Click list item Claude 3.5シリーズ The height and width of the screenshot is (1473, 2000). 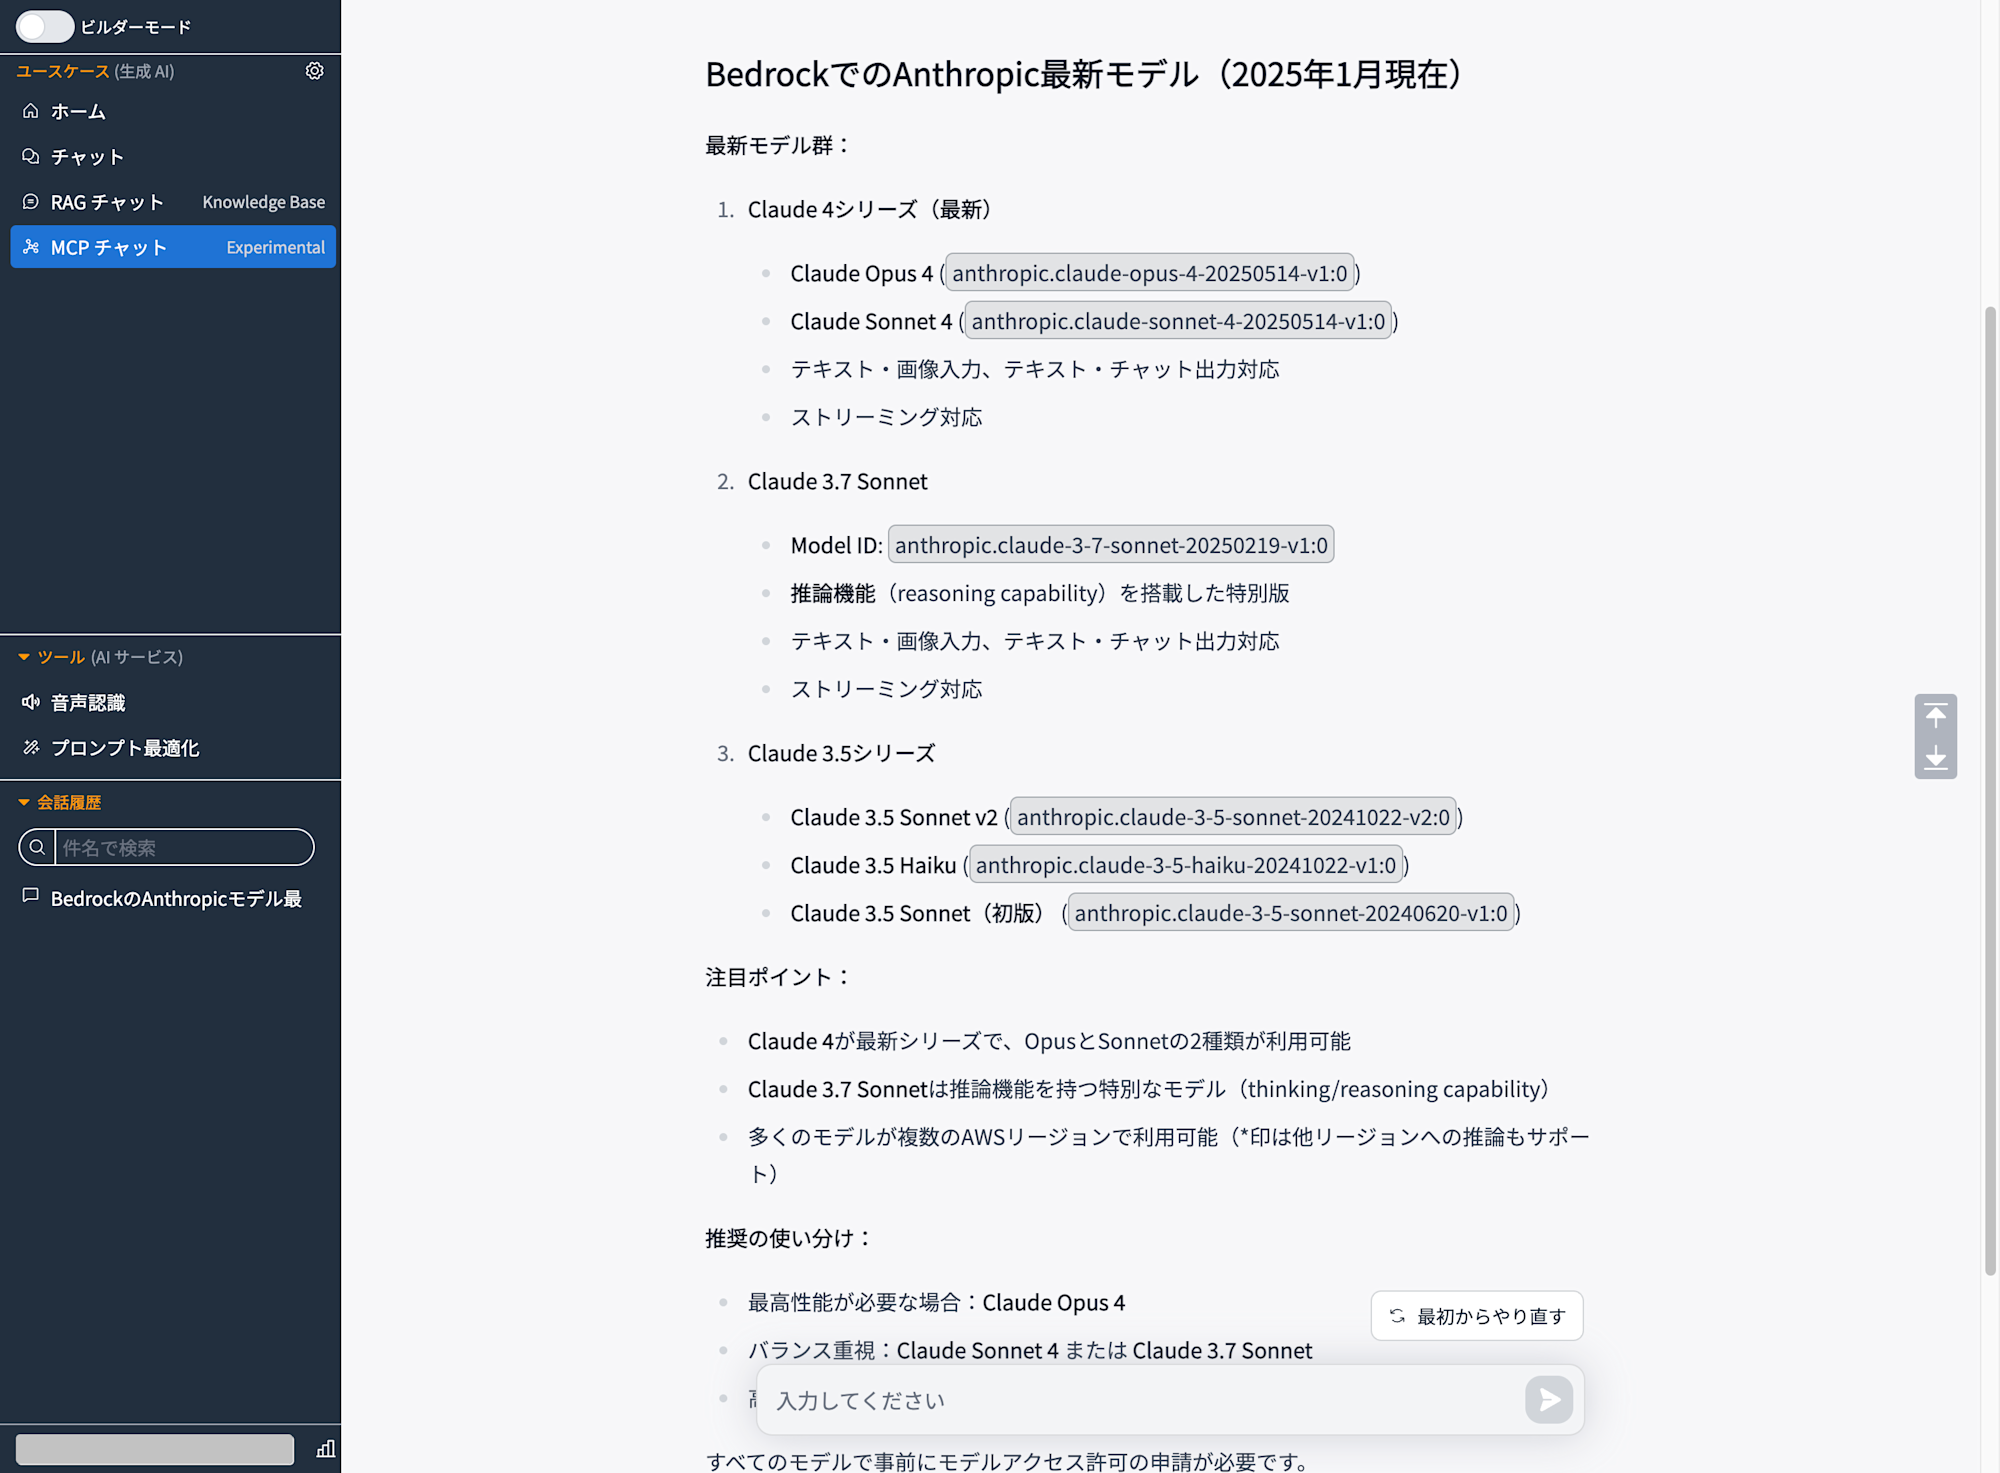(x=842, y=753)
